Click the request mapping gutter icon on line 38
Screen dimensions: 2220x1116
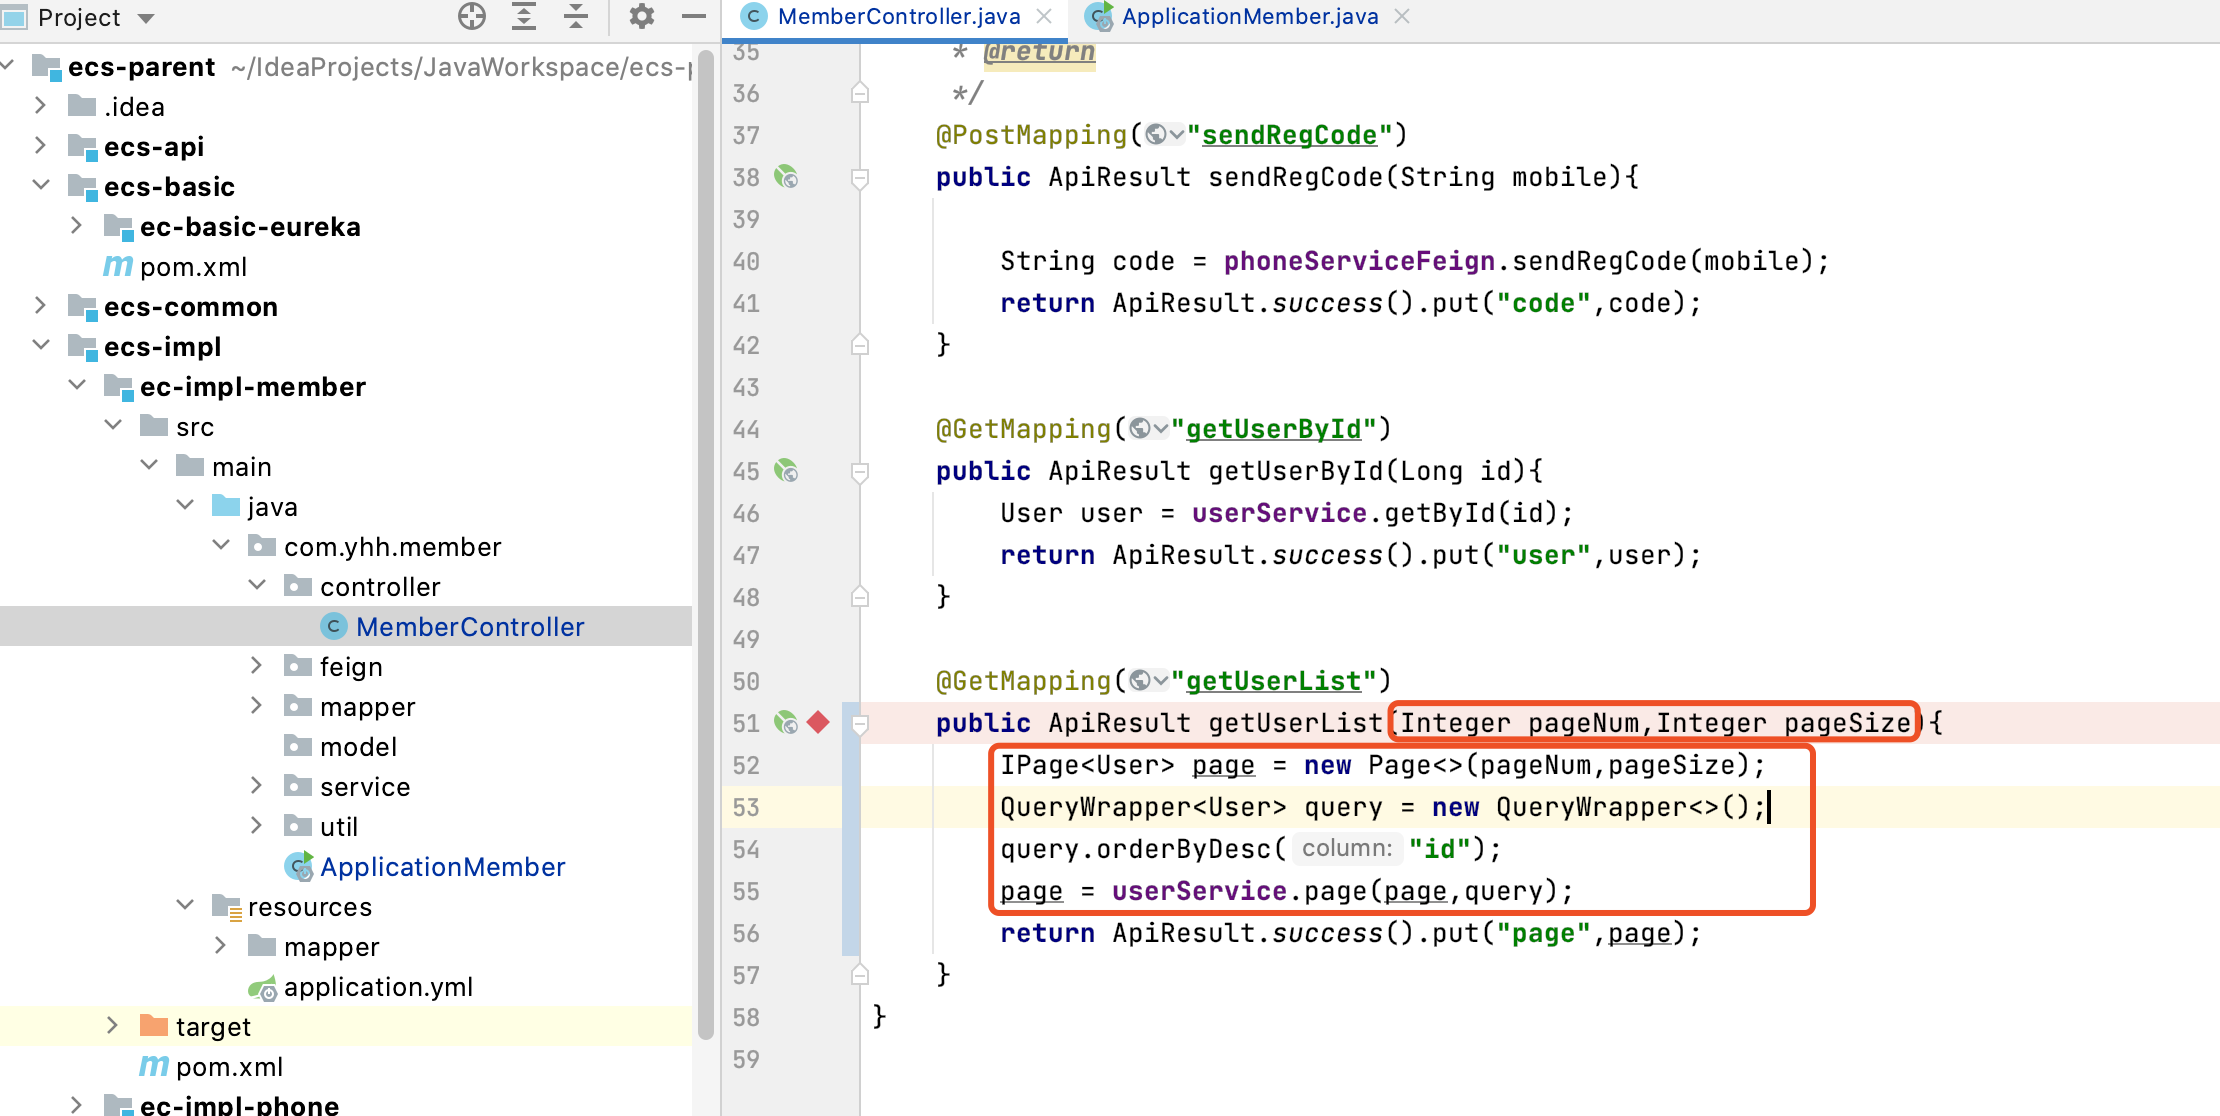787,178
